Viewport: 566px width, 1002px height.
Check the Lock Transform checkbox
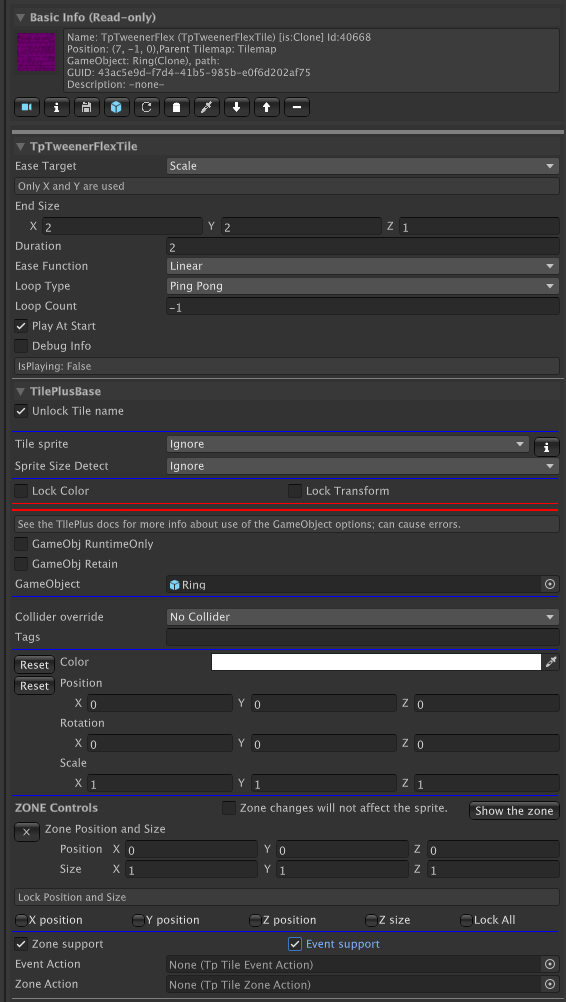pos(294,491)
